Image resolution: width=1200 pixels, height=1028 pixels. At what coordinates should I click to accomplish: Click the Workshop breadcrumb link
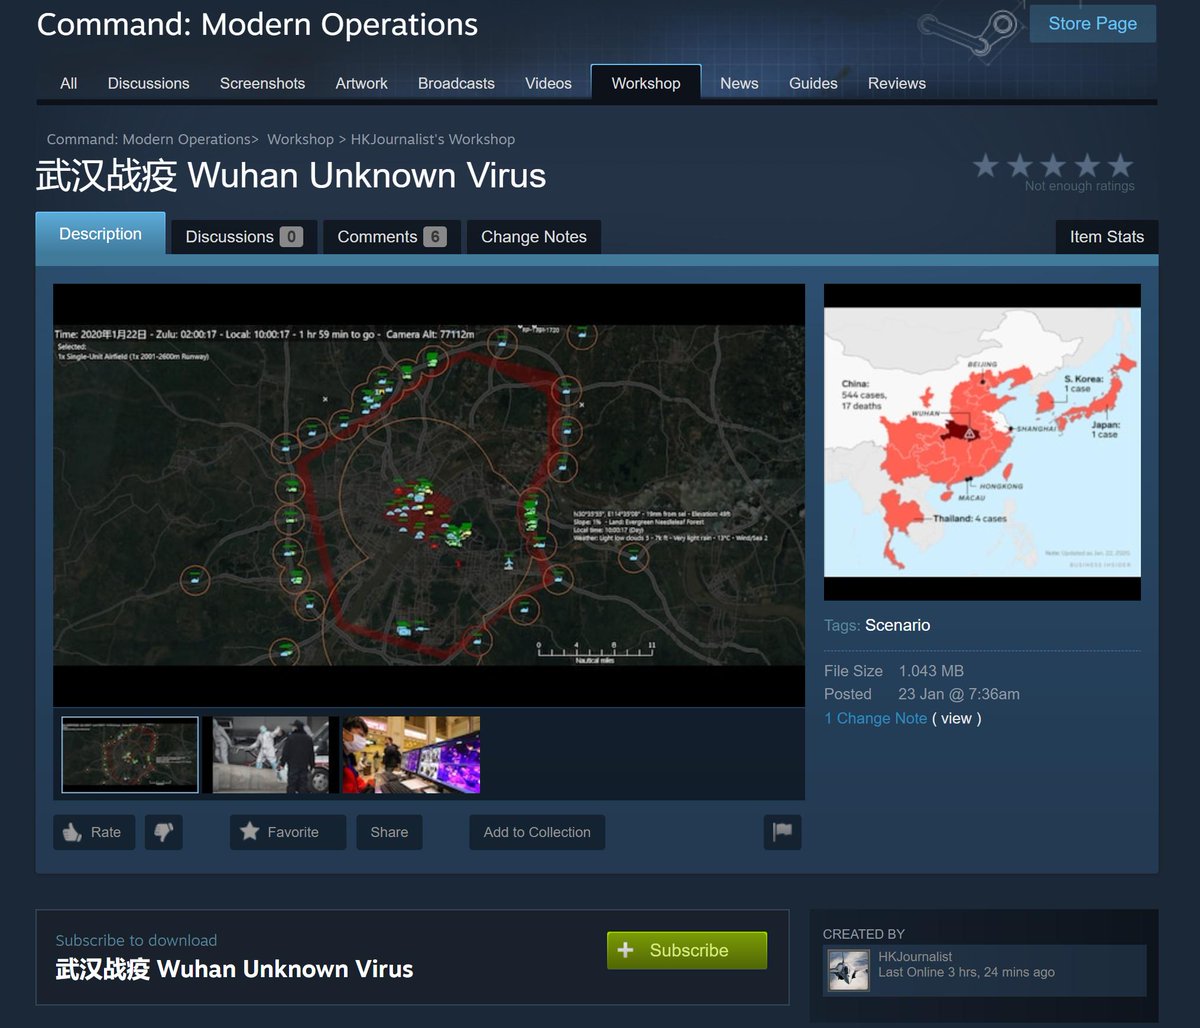pos(300,139)
